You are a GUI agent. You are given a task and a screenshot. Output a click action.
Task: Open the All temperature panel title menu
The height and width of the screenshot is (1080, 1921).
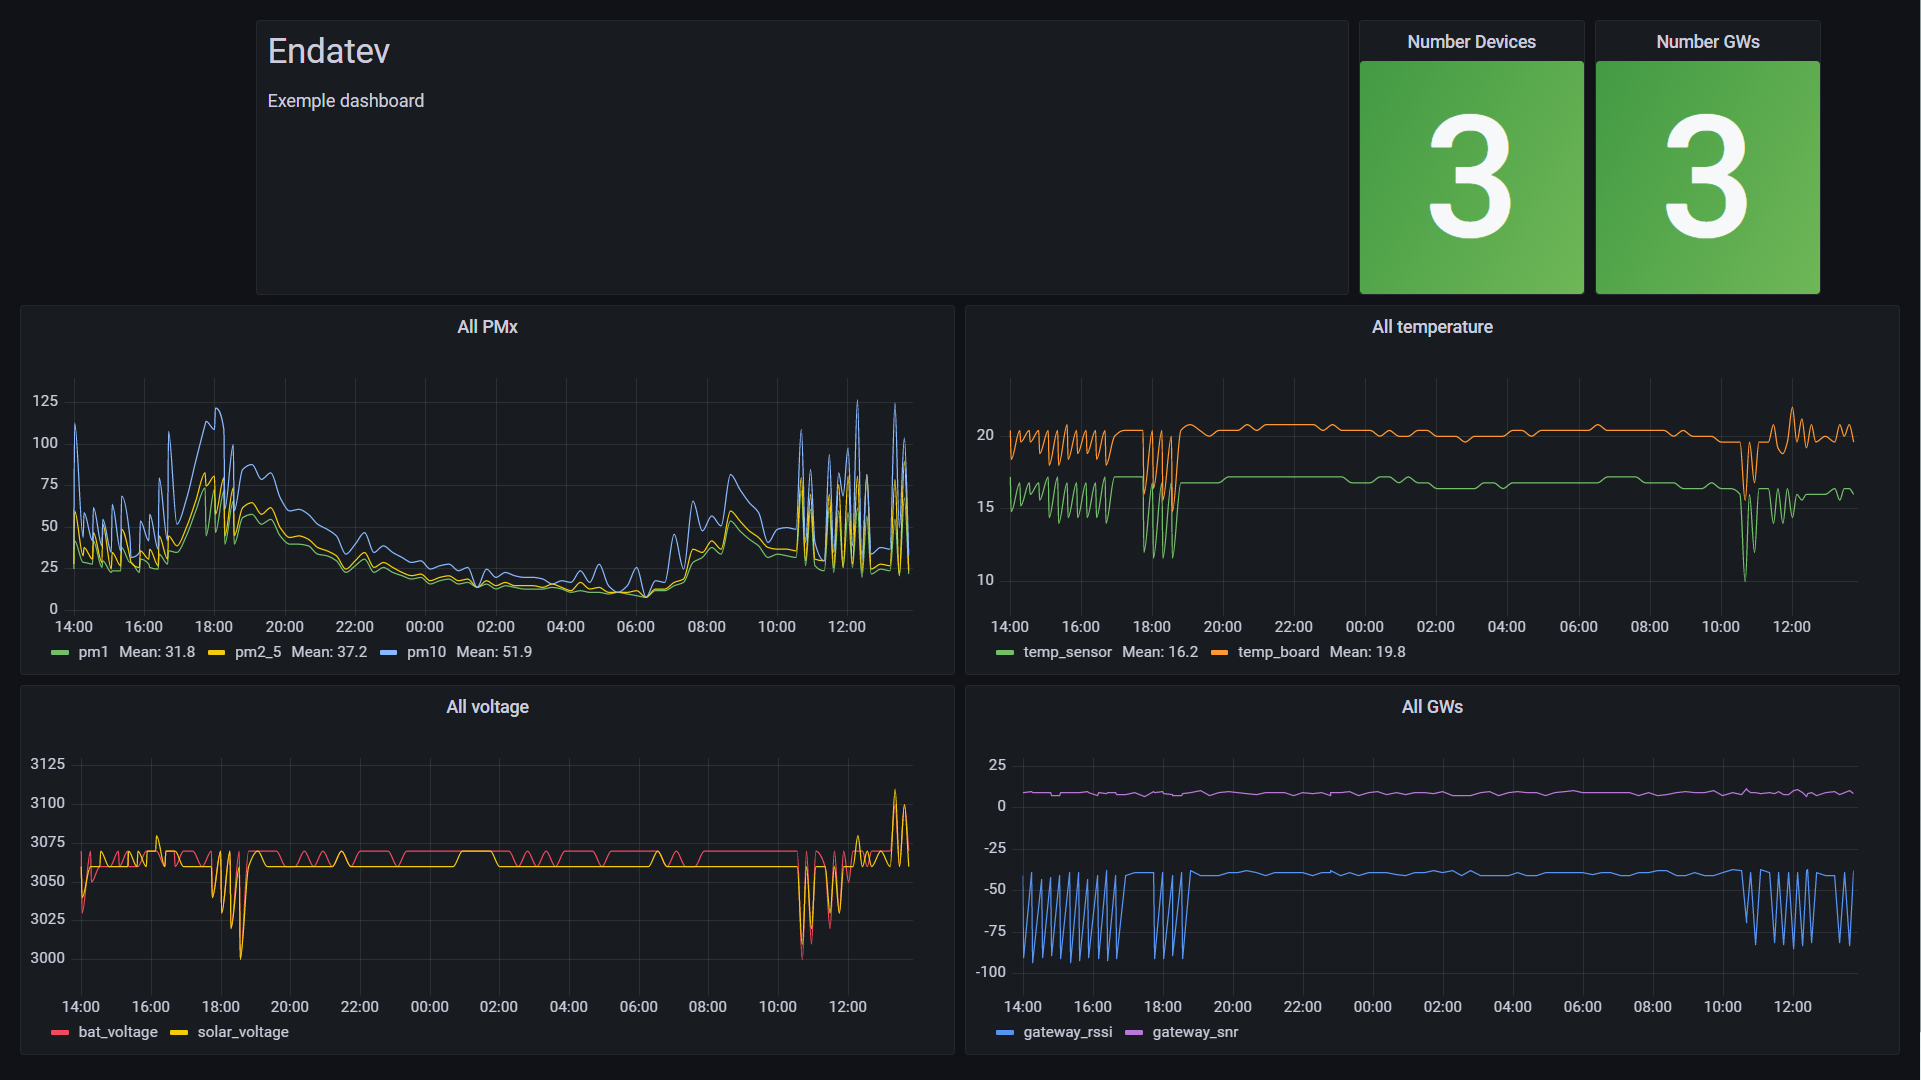1431,327
